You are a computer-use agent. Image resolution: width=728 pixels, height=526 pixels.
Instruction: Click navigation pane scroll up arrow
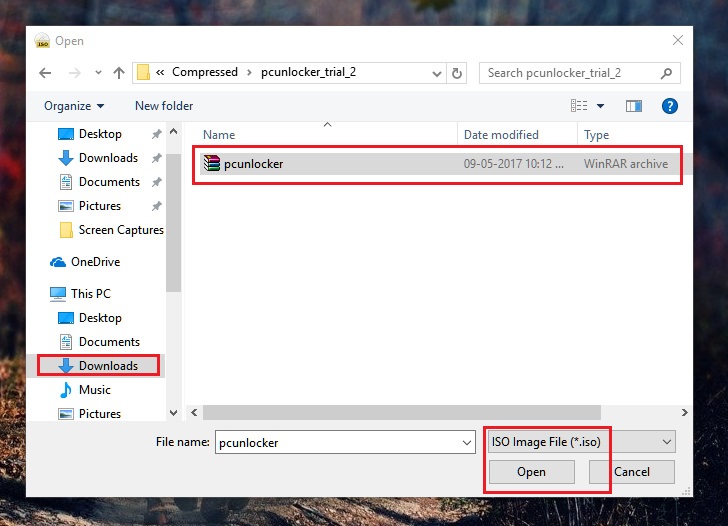[174, 131]
